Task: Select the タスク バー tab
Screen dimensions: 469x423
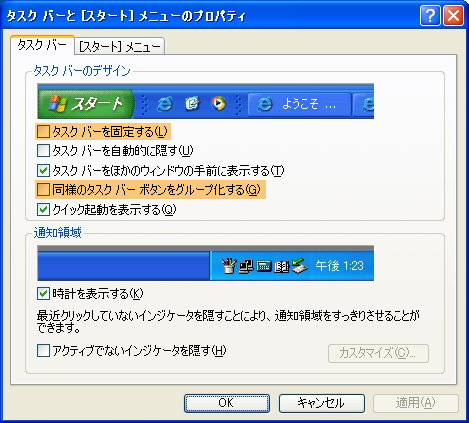Action: click(42, 45)
